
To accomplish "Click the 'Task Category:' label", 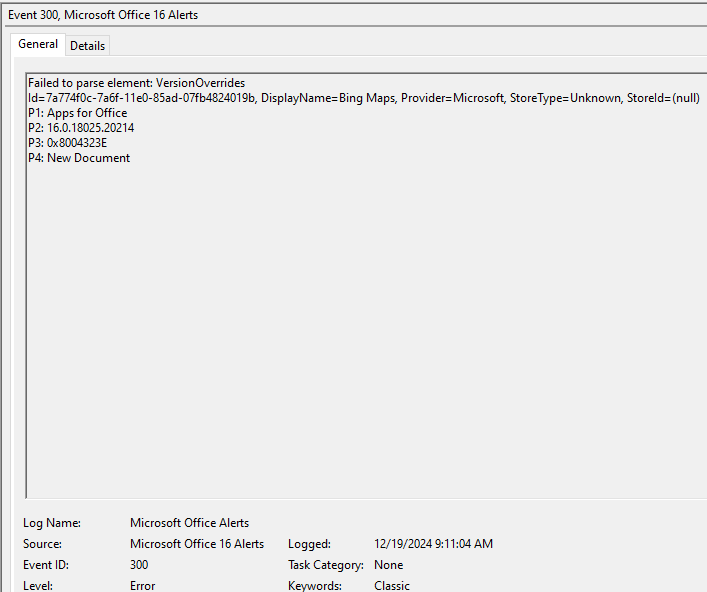I will (x=326, y=565).
